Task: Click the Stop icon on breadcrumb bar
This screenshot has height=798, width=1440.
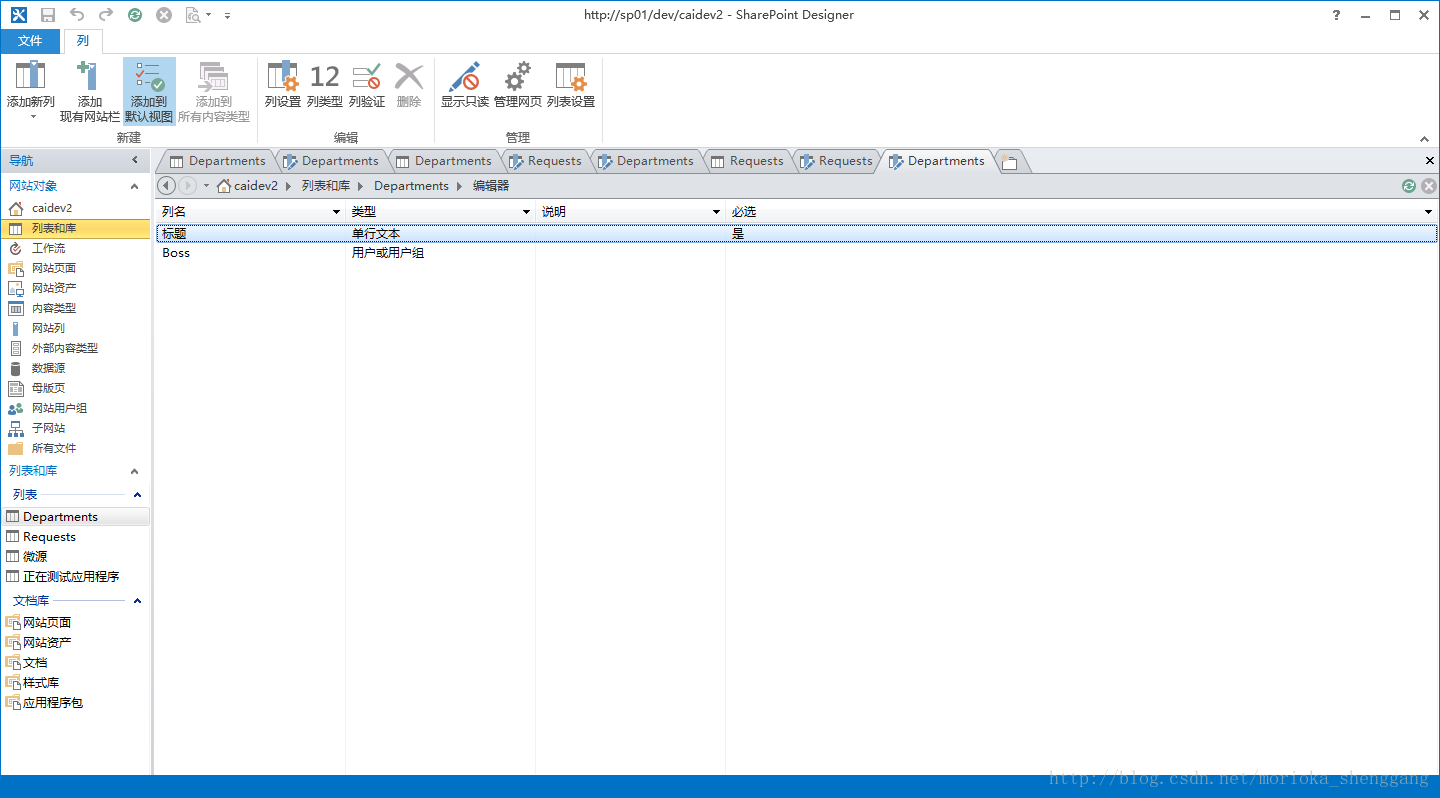Action: click(1429, 186)
